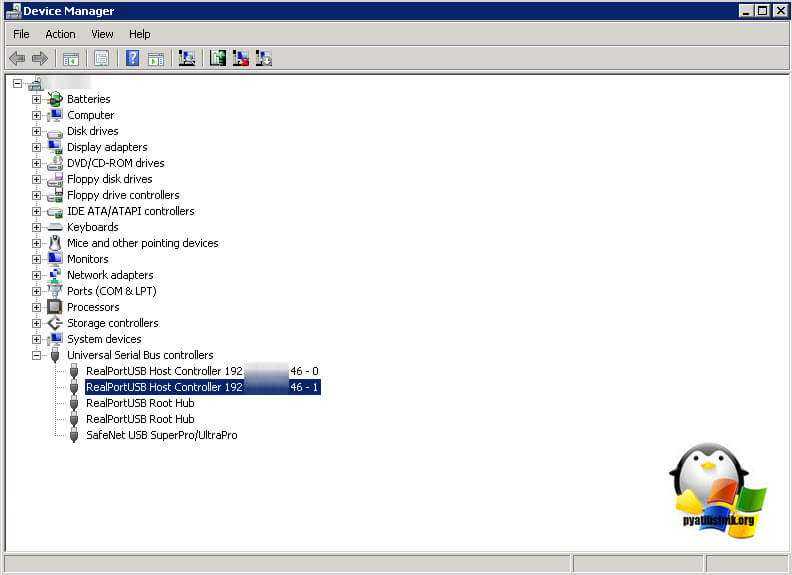Select the Batteries category icon
The image size is (792, 575).
55,99
